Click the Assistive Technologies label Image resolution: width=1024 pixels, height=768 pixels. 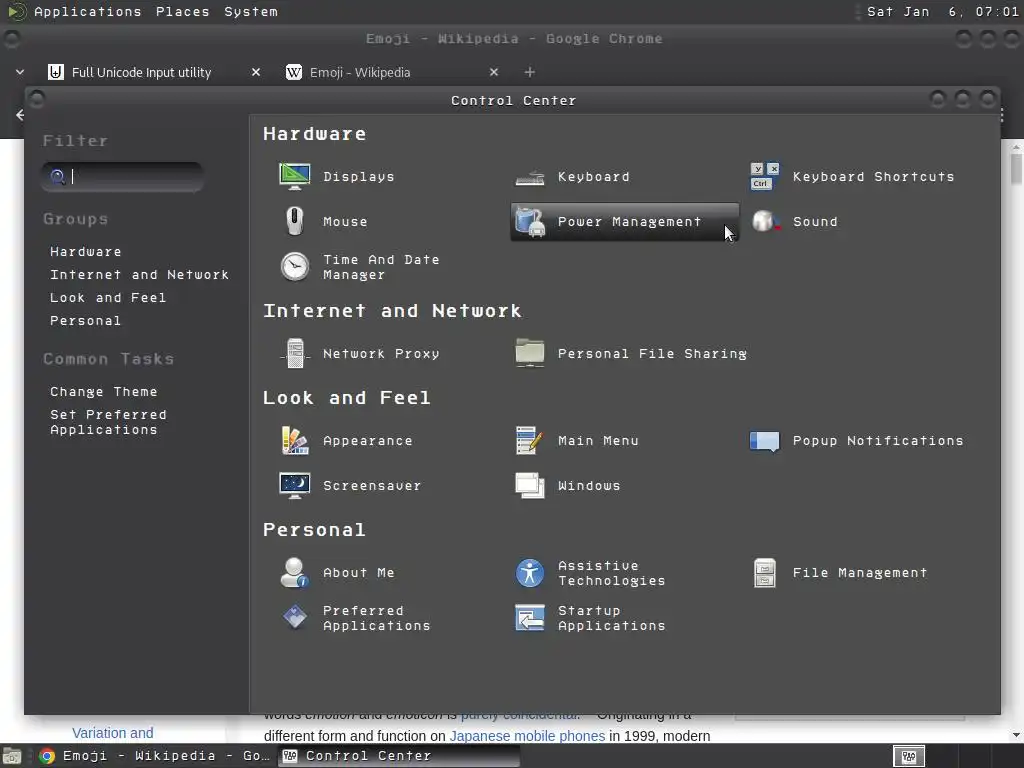click(611, 573)
